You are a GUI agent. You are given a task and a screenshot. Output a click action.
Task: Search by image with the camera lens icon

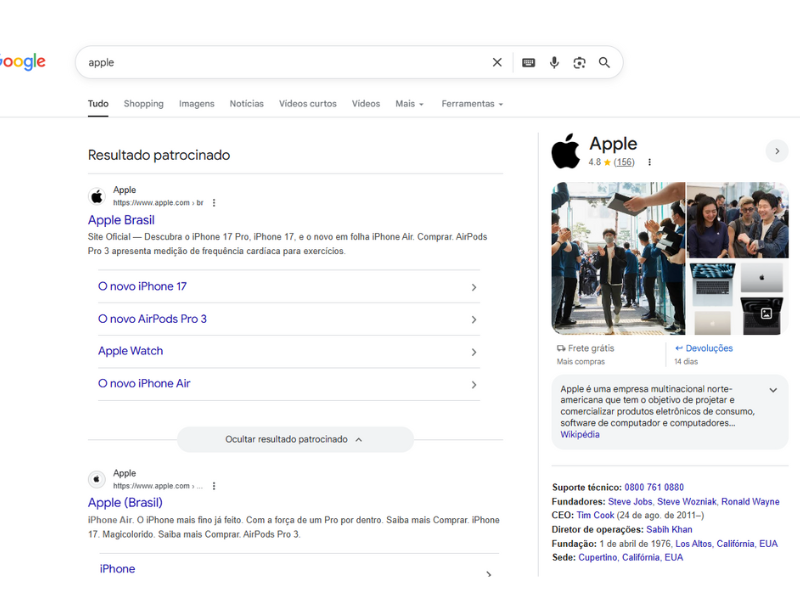pyautogui.click(x=579, y=62)
